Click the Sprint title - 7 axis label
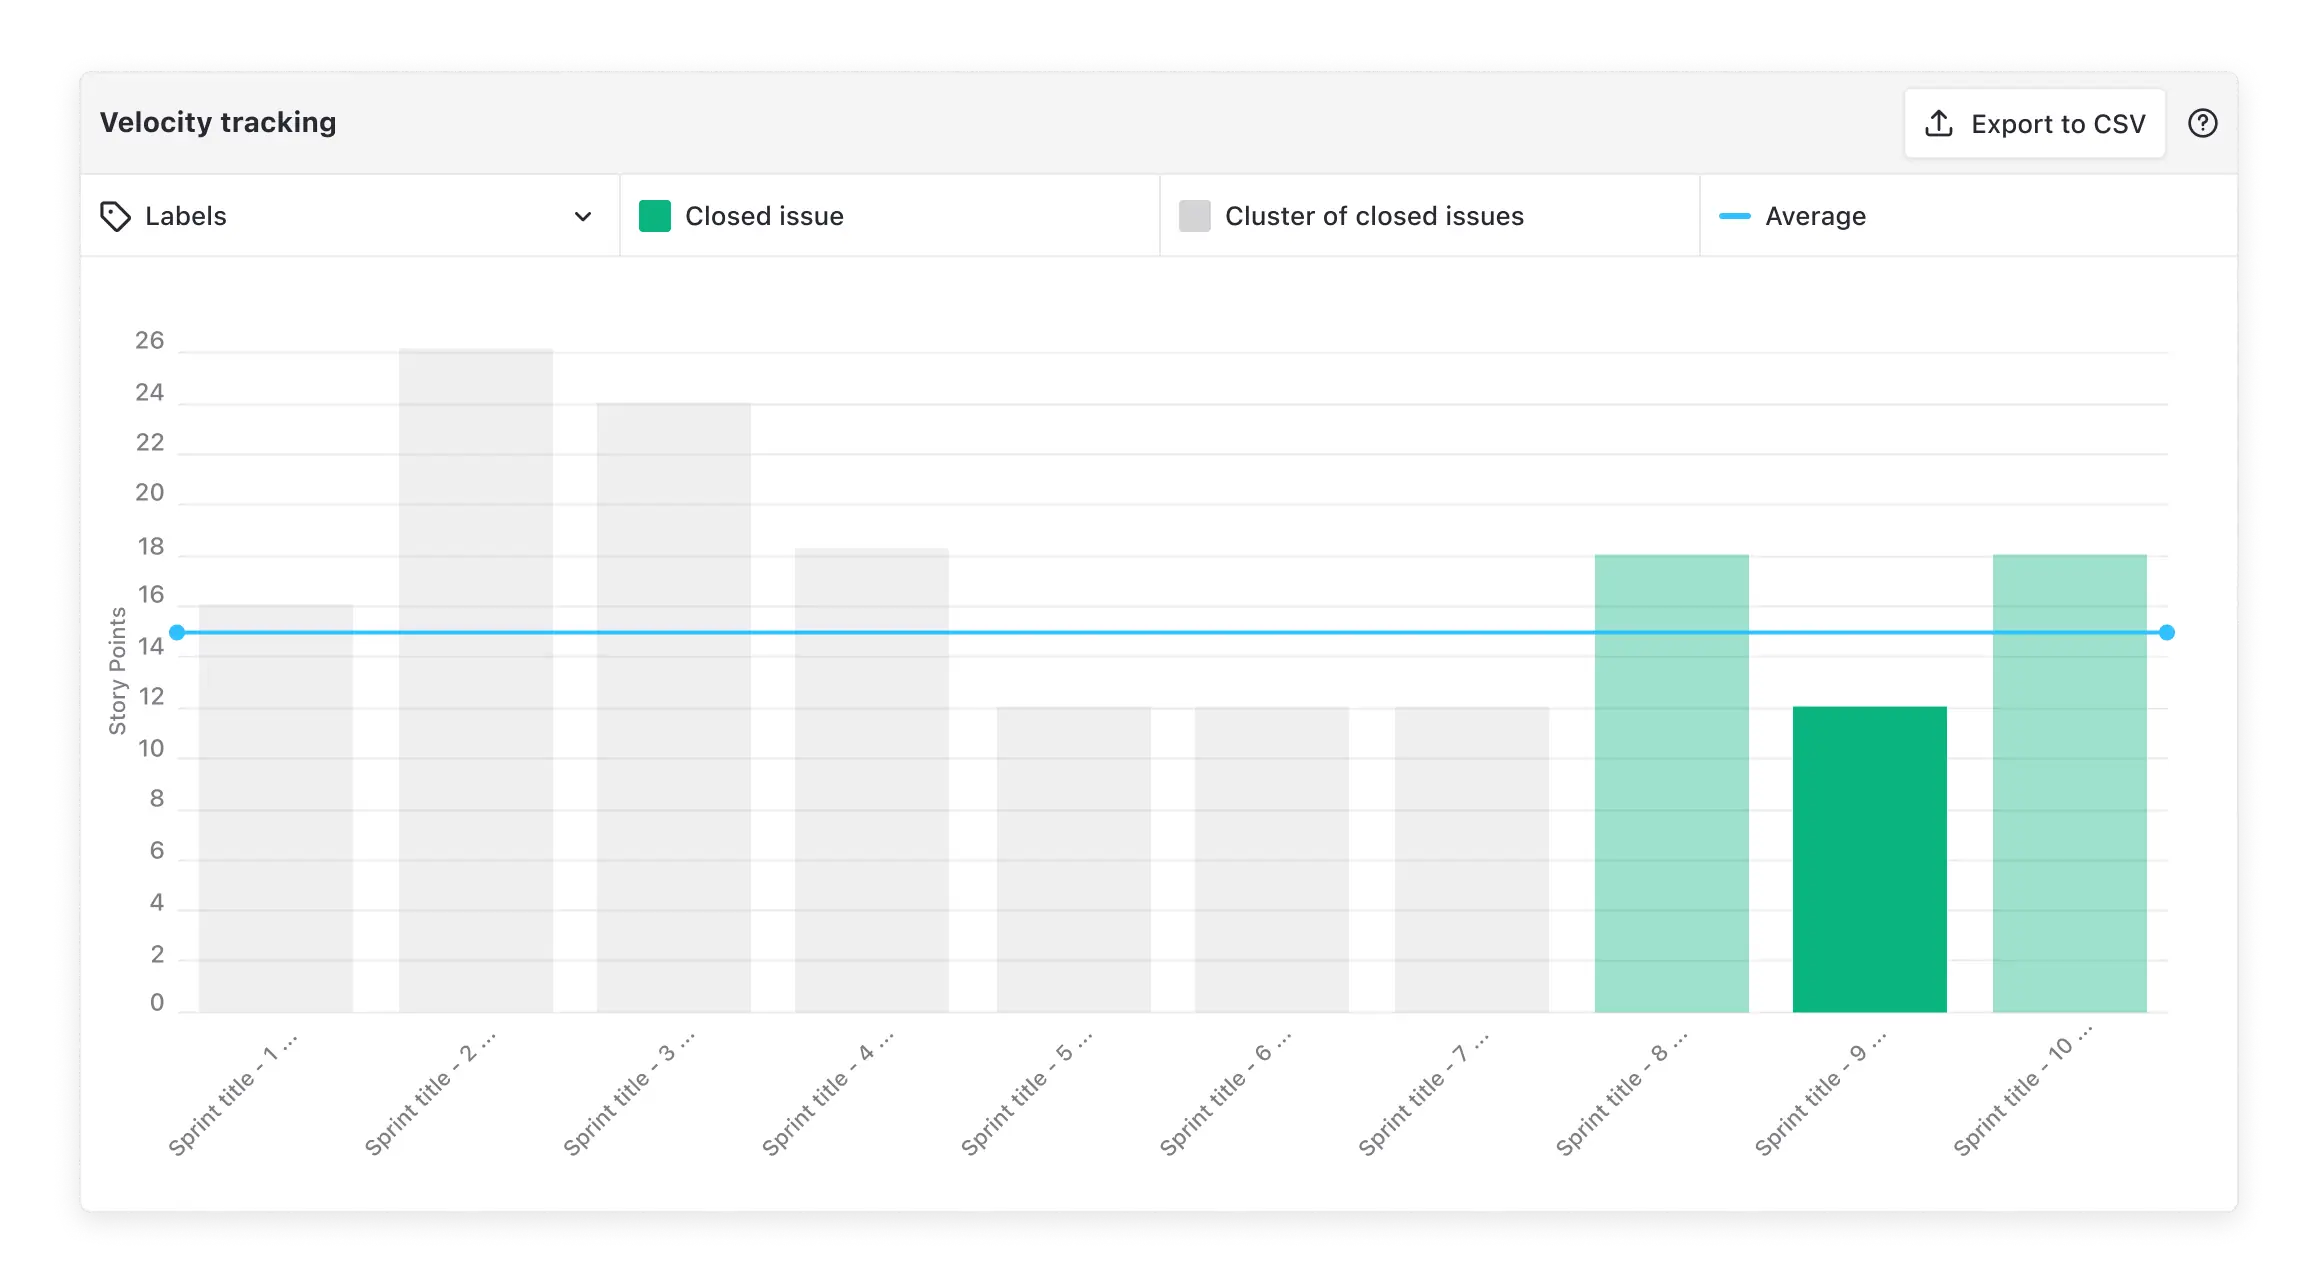2318x1284 pixels. click(x=1424, y=1095)
